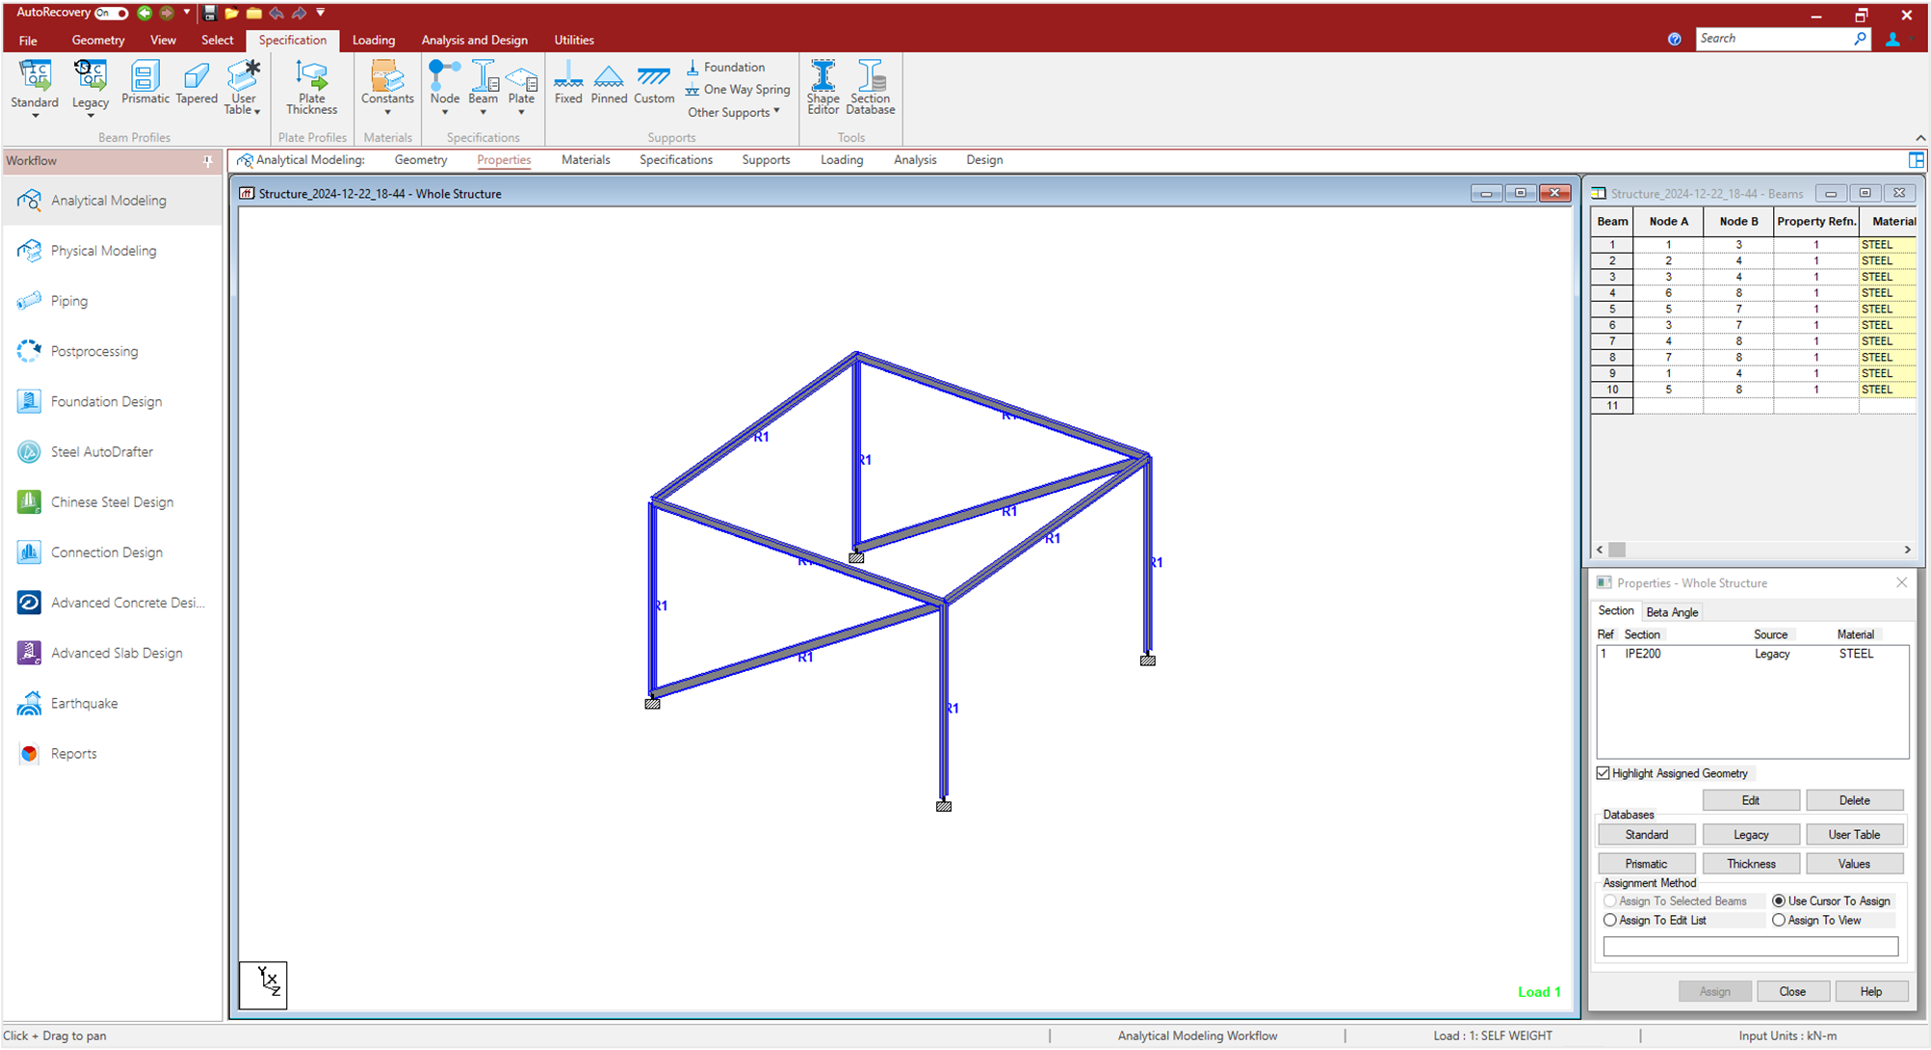Open the Plate Thickness tool
Viewport: 1931px width, 1050px height.
[311, 87]
